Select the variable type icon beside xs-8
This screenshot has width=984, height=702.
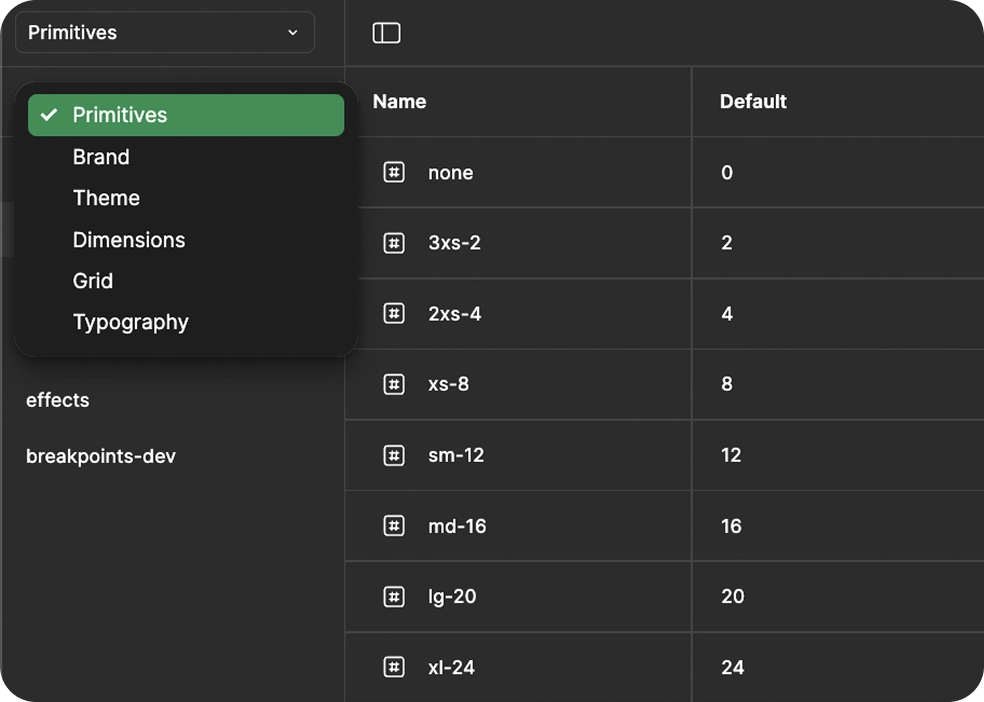point(396,384)
